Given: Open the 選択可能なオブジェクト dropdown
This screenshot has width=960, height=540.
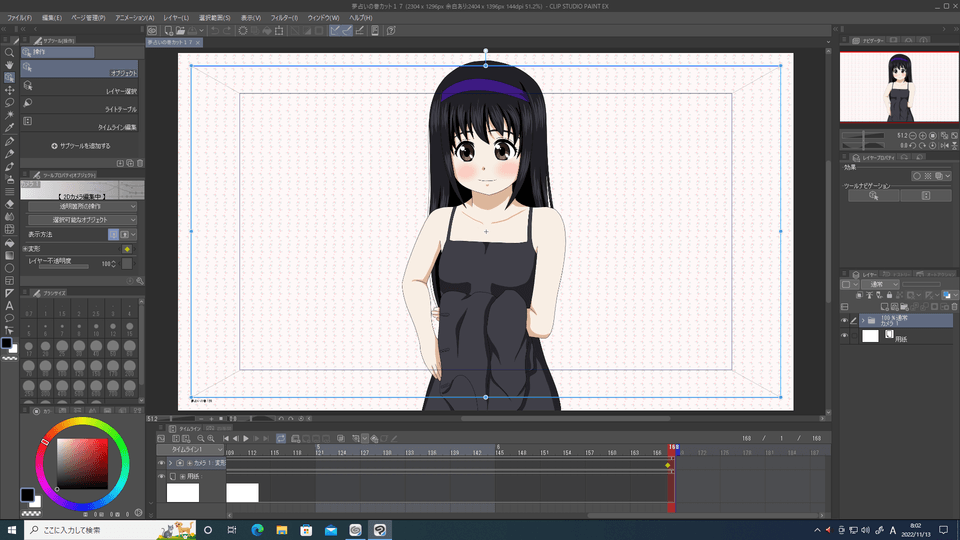Looking at the screenshot, I should coord(82,220).
